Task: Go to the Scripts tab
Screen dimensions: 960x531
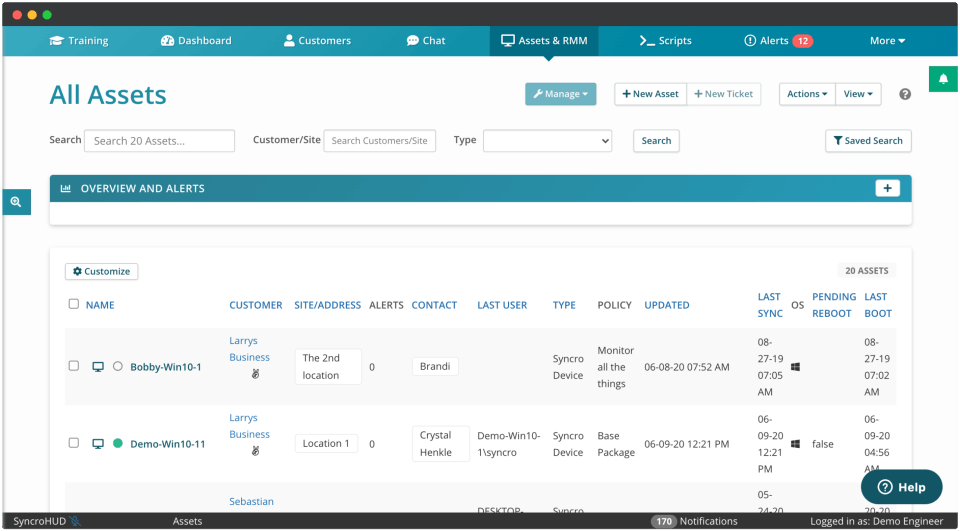Action: tap(666, 41)
